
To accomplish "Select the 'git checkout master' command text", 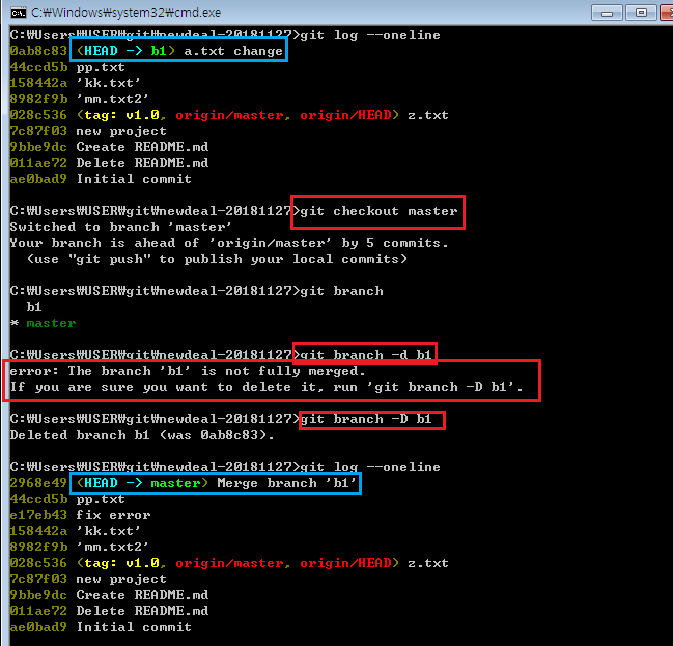I will point(379,211).
